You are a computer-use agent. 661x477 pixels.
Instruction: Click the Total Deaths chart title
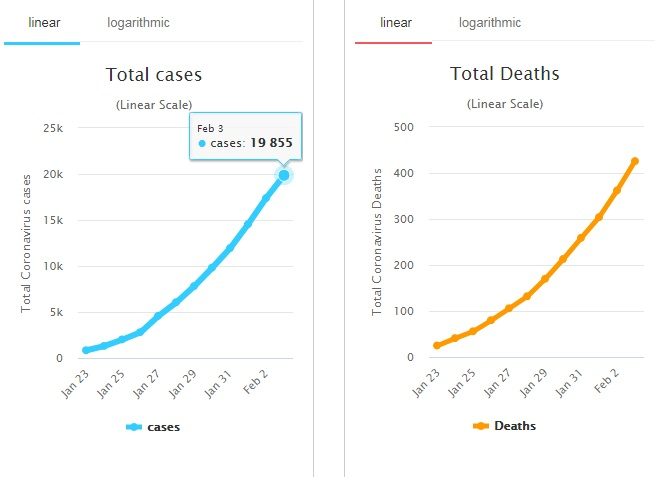pyautogui.click(x=504, y=74)
